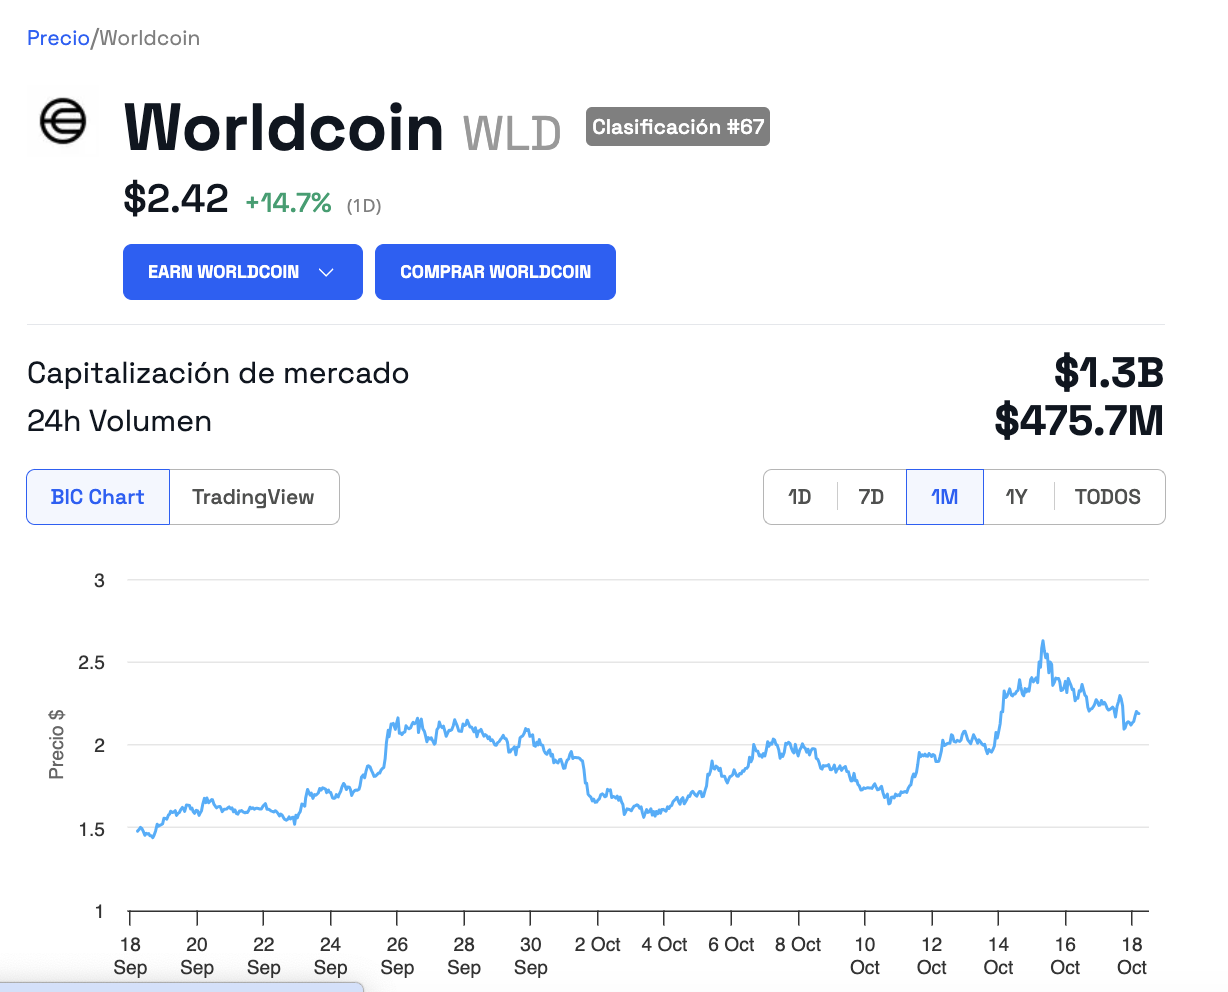Select the 7D time range
1228x992 pixels.
coord(871,497)
